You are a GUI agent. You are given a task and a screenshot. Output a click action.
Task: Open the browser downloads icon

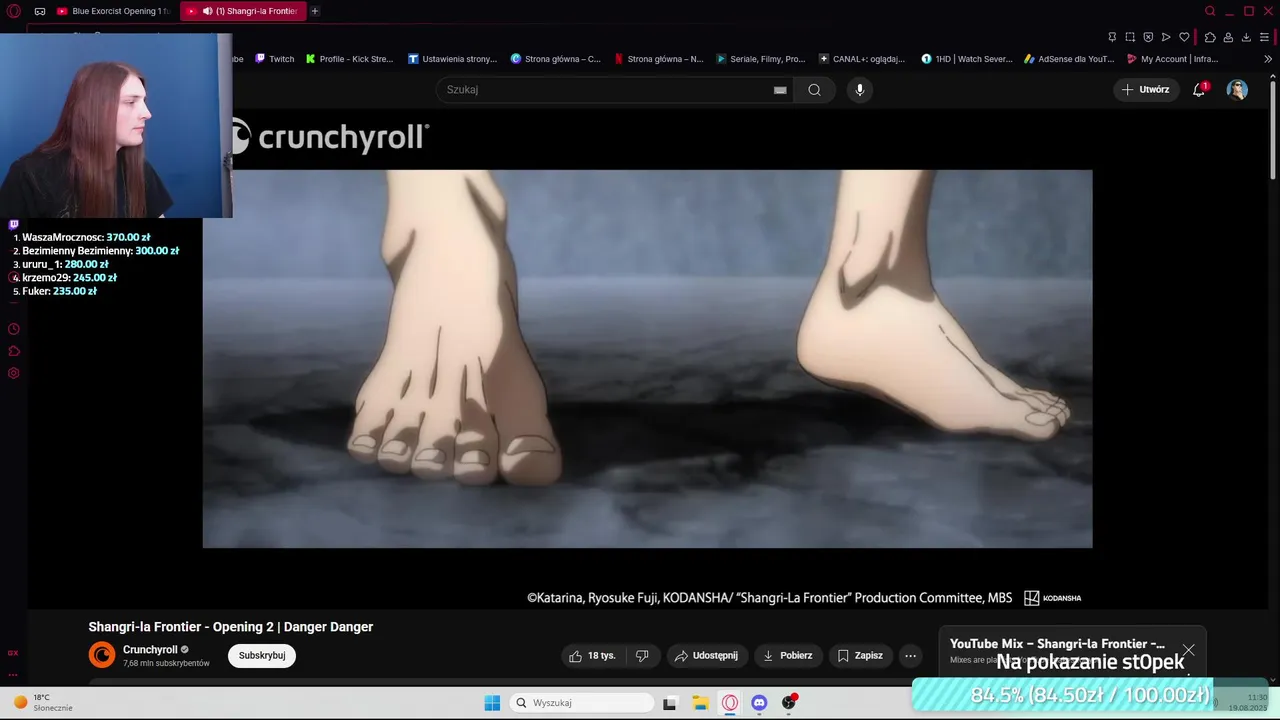pyautogui.click(x=1246, y=37)
